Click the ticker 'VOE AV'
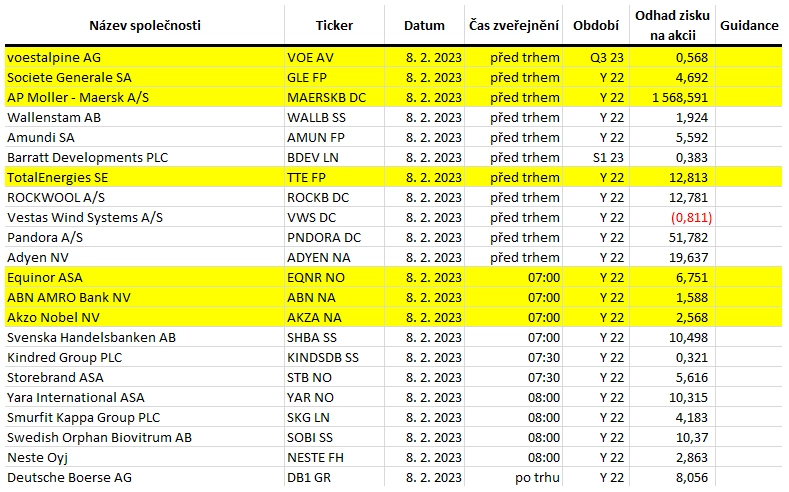 coord(310,58)
